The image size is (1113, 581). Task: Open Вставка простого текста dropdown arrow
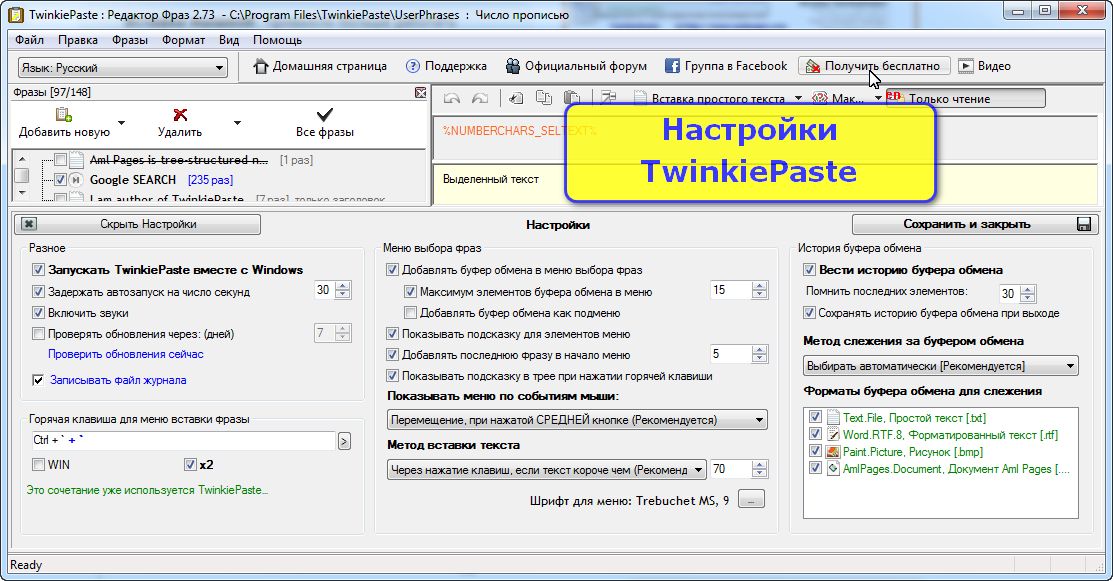click(x=798, y=99)
